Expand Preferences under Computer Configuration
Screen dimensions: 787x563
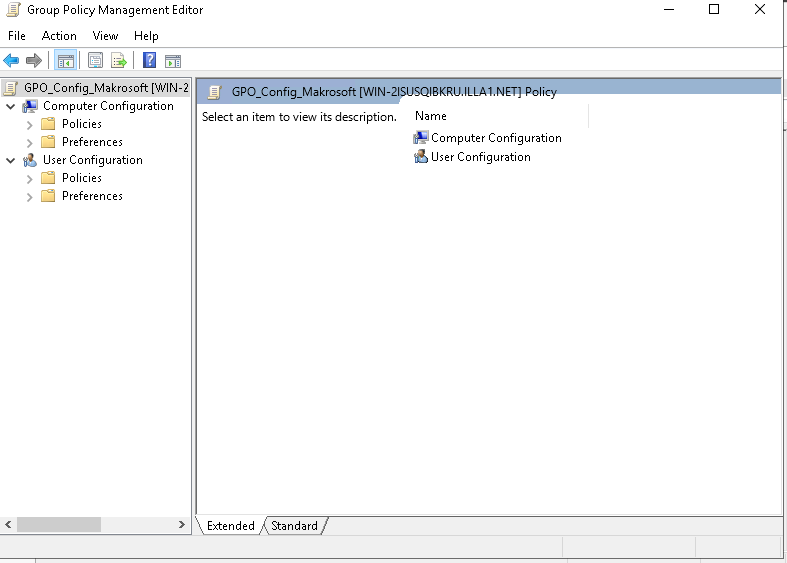[x=30, y=143]
